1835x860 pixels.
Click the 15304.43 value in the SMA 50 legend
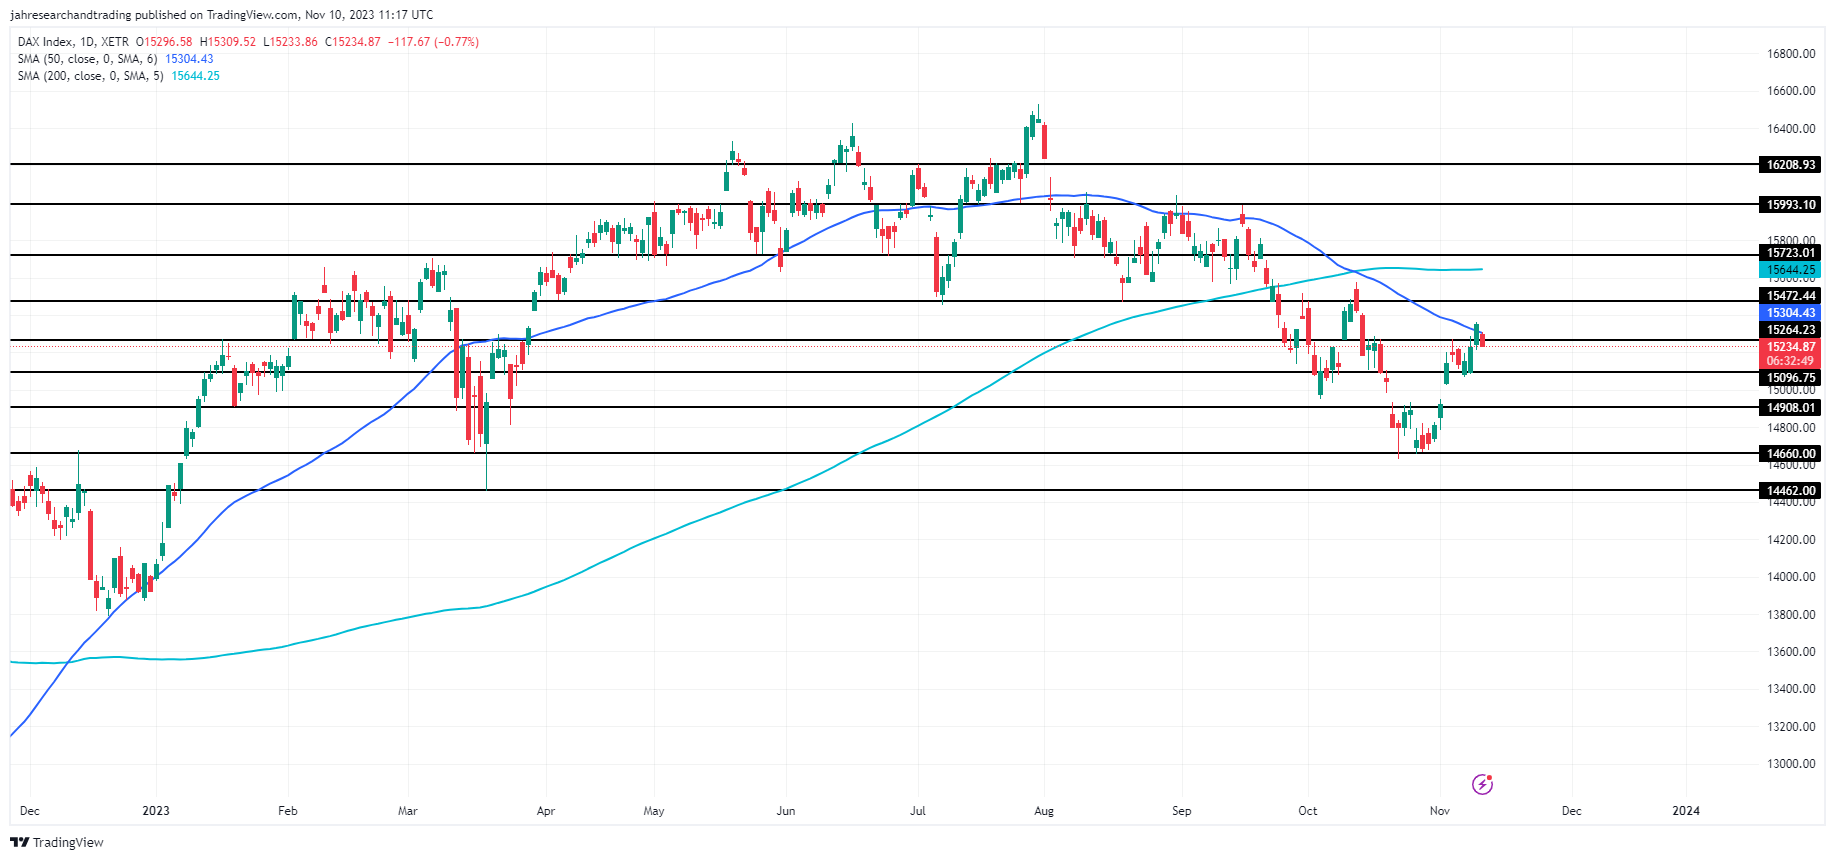pos(189,59)
